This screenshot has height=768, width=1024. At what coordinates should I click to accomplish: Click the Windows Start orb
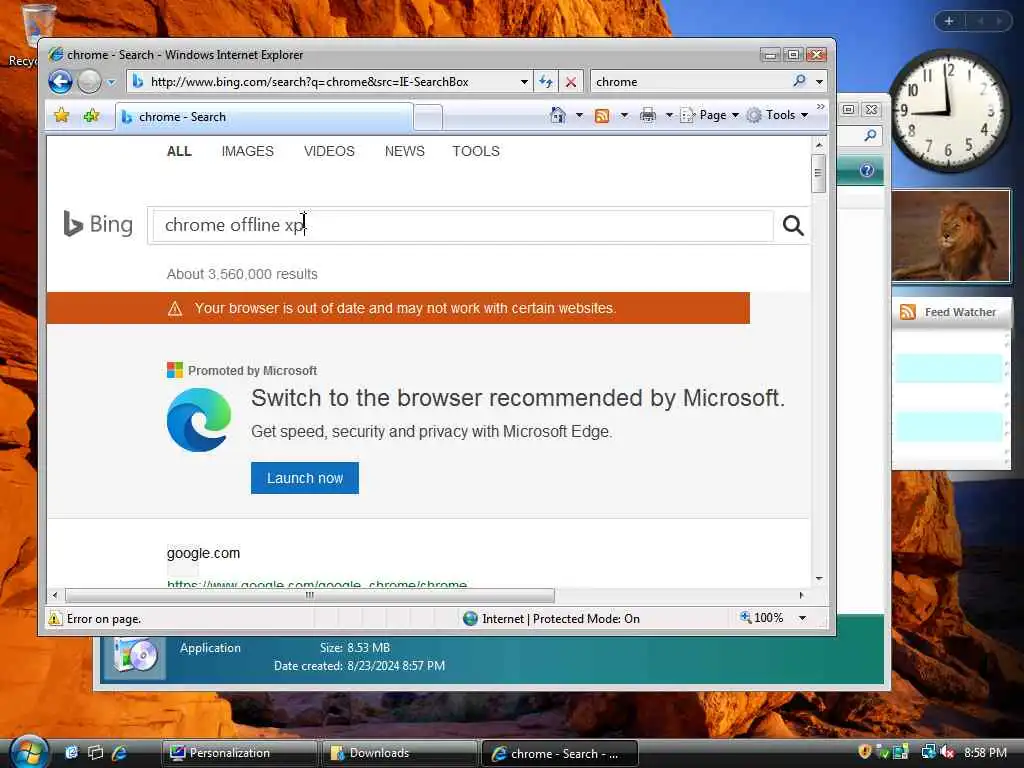pyautogui.click(x=28, y=752)
